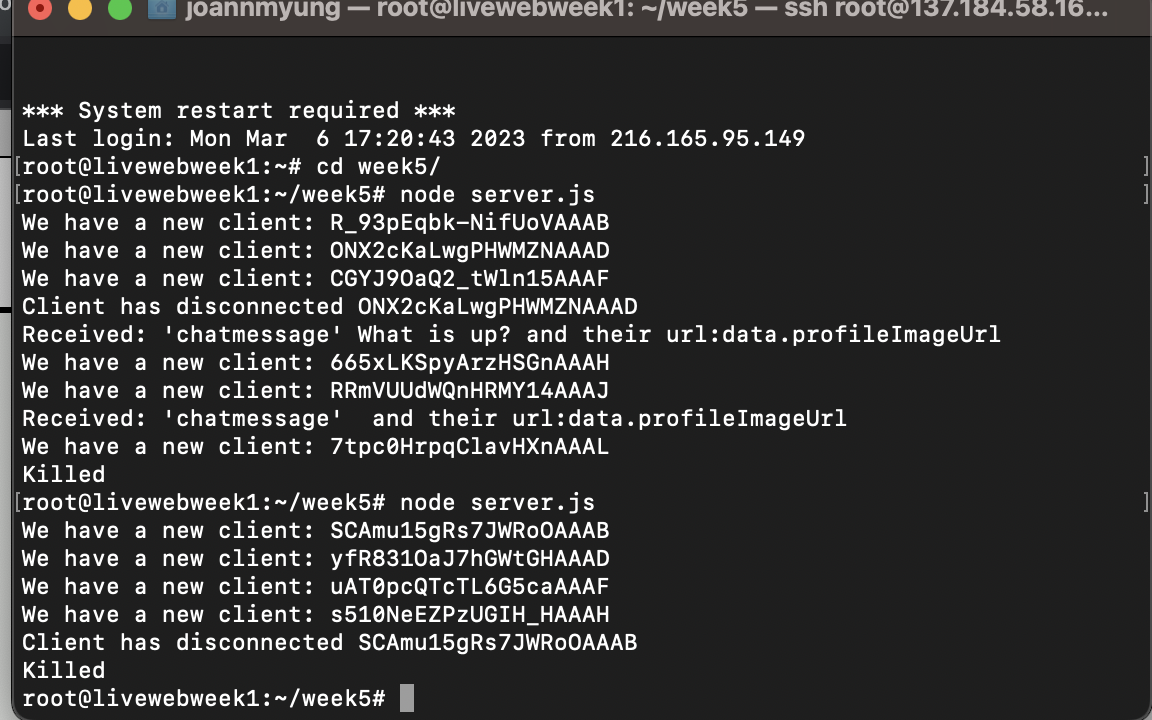Image resolution: width=1152 pixels, height=720 pixels.
Task: Click right bracket mark beside 'cd week5/' line
Action: 1145,166
